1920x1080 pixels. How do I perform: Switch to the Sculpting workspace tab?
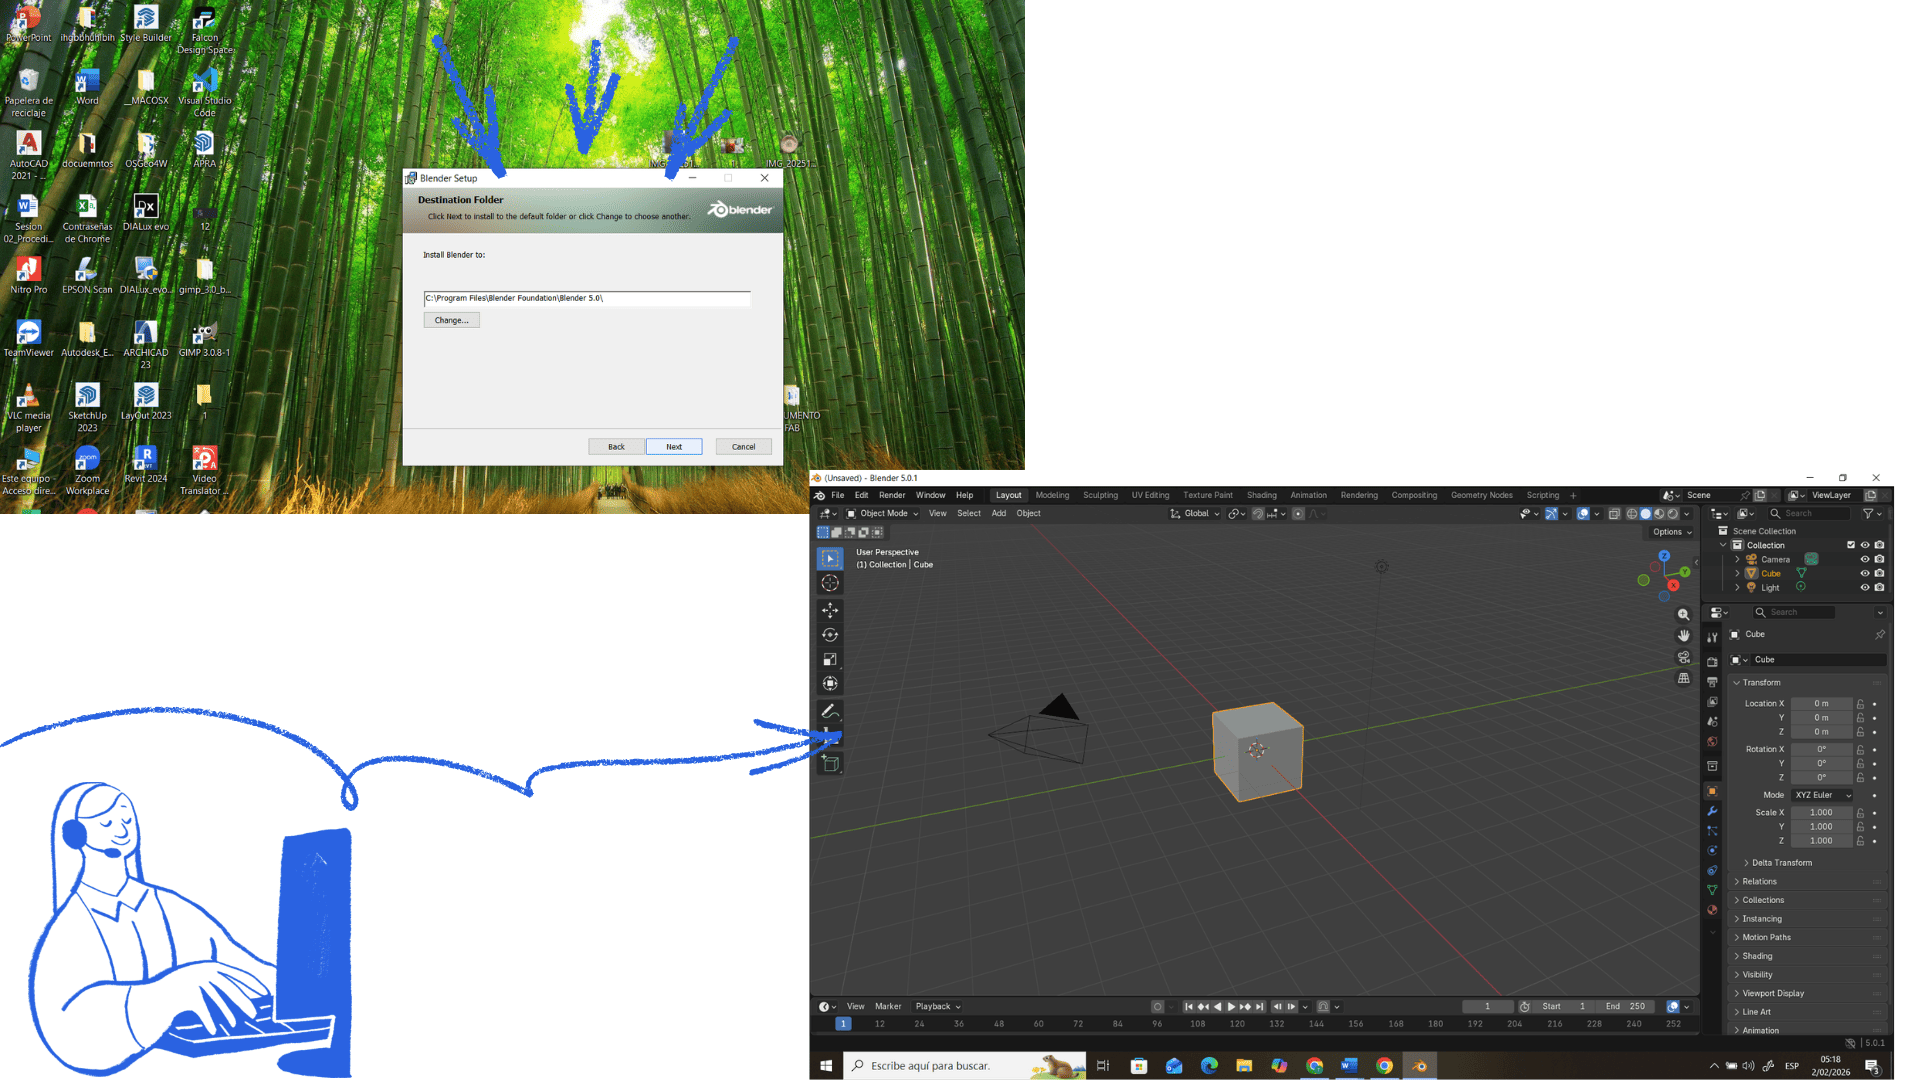coord(1100,495)
